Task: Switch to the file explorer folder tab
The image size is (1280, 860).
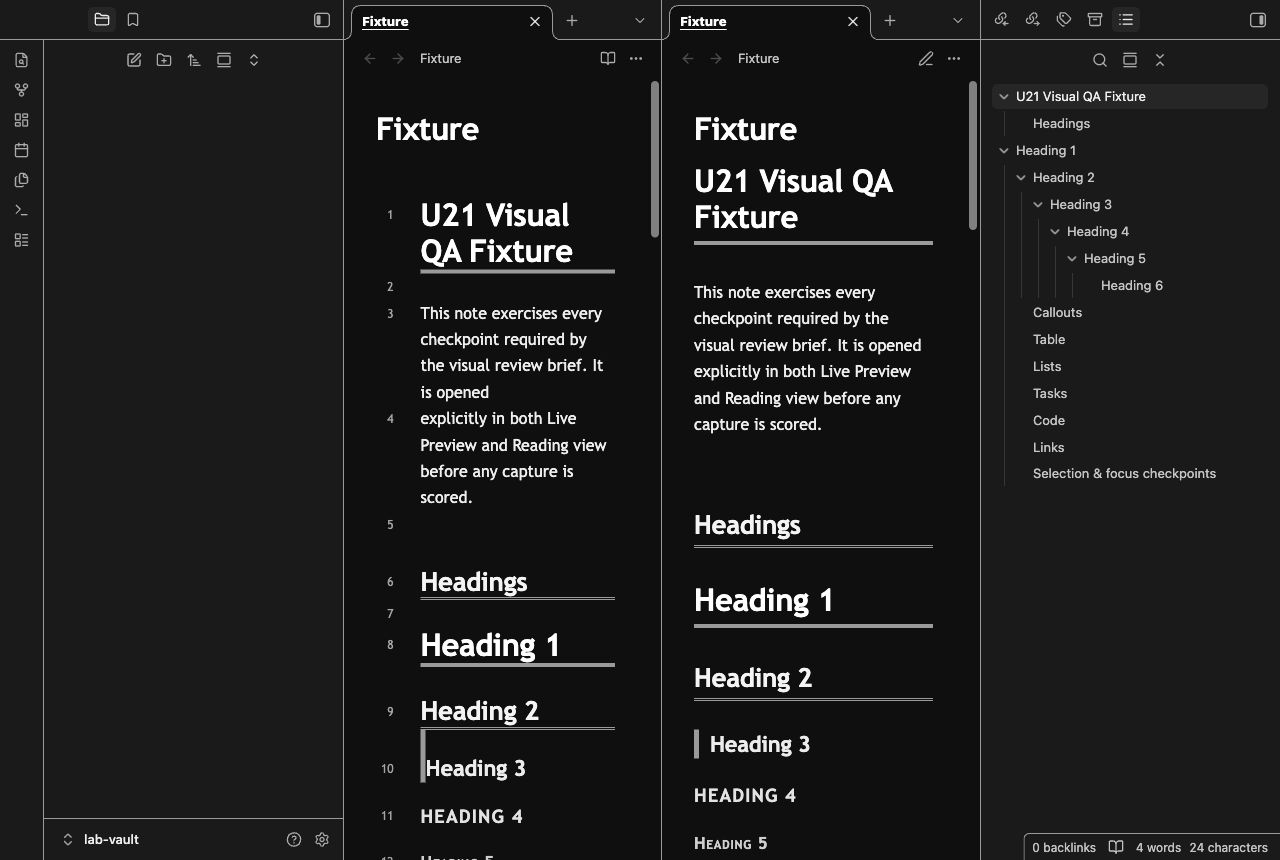Action: (x=101, y=20)
